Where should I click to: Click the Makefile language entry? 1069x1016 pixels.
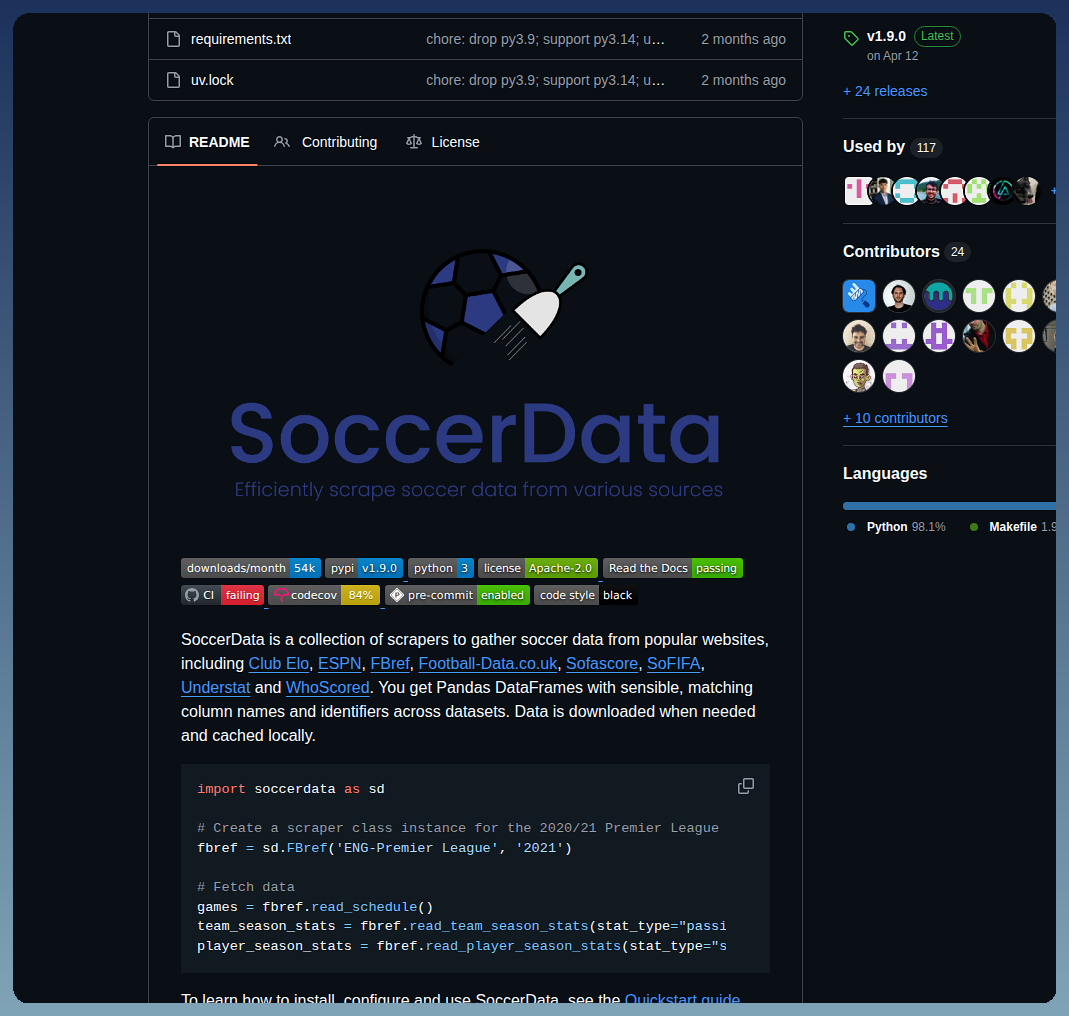tap(1012, 527)
